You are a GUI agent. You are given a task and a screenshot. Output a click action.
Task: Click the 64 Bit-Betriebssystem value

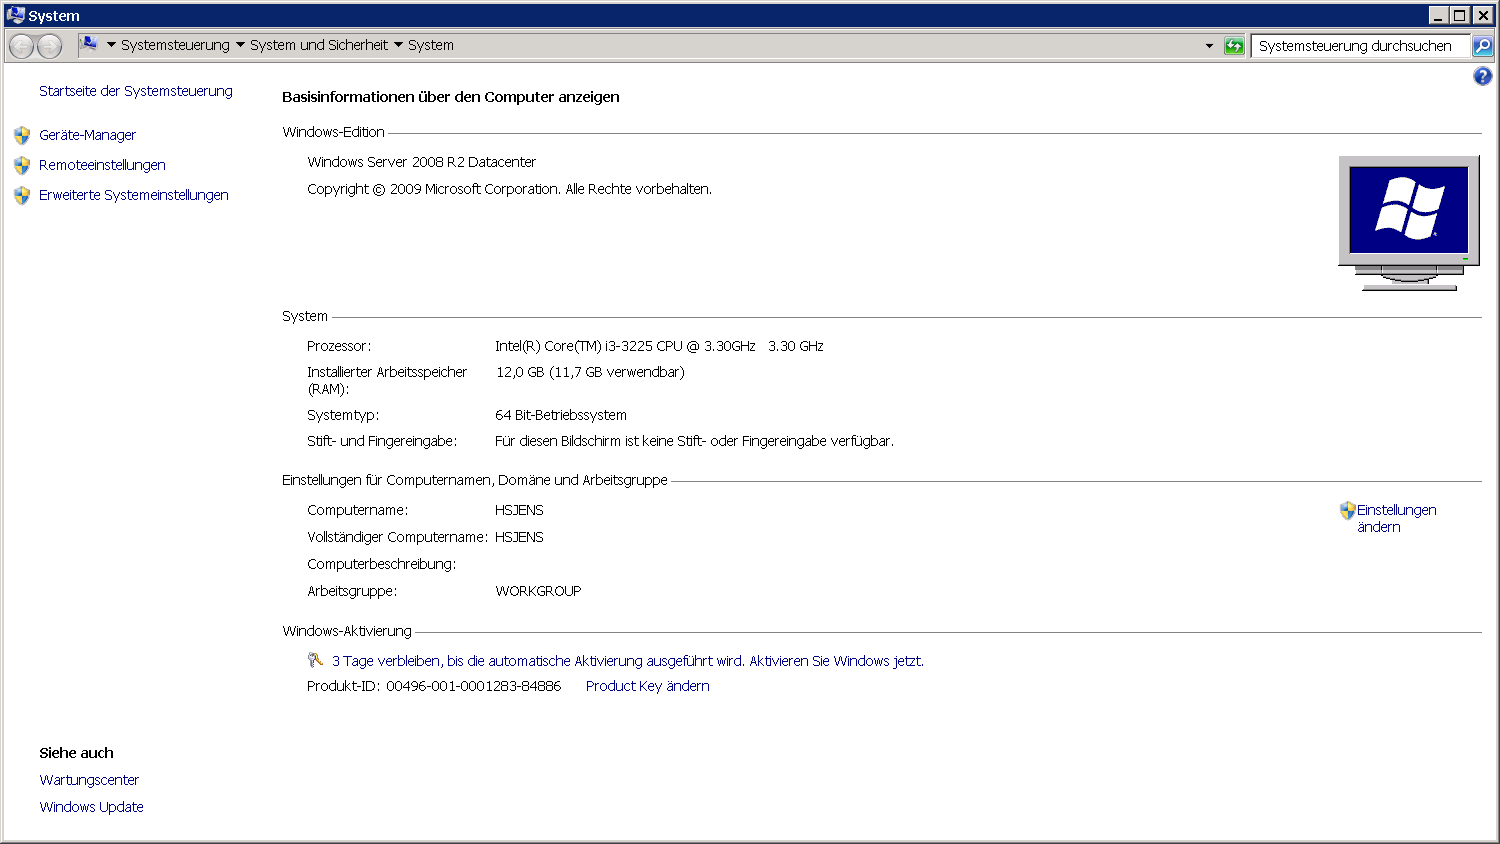click(x=561, y=415)
